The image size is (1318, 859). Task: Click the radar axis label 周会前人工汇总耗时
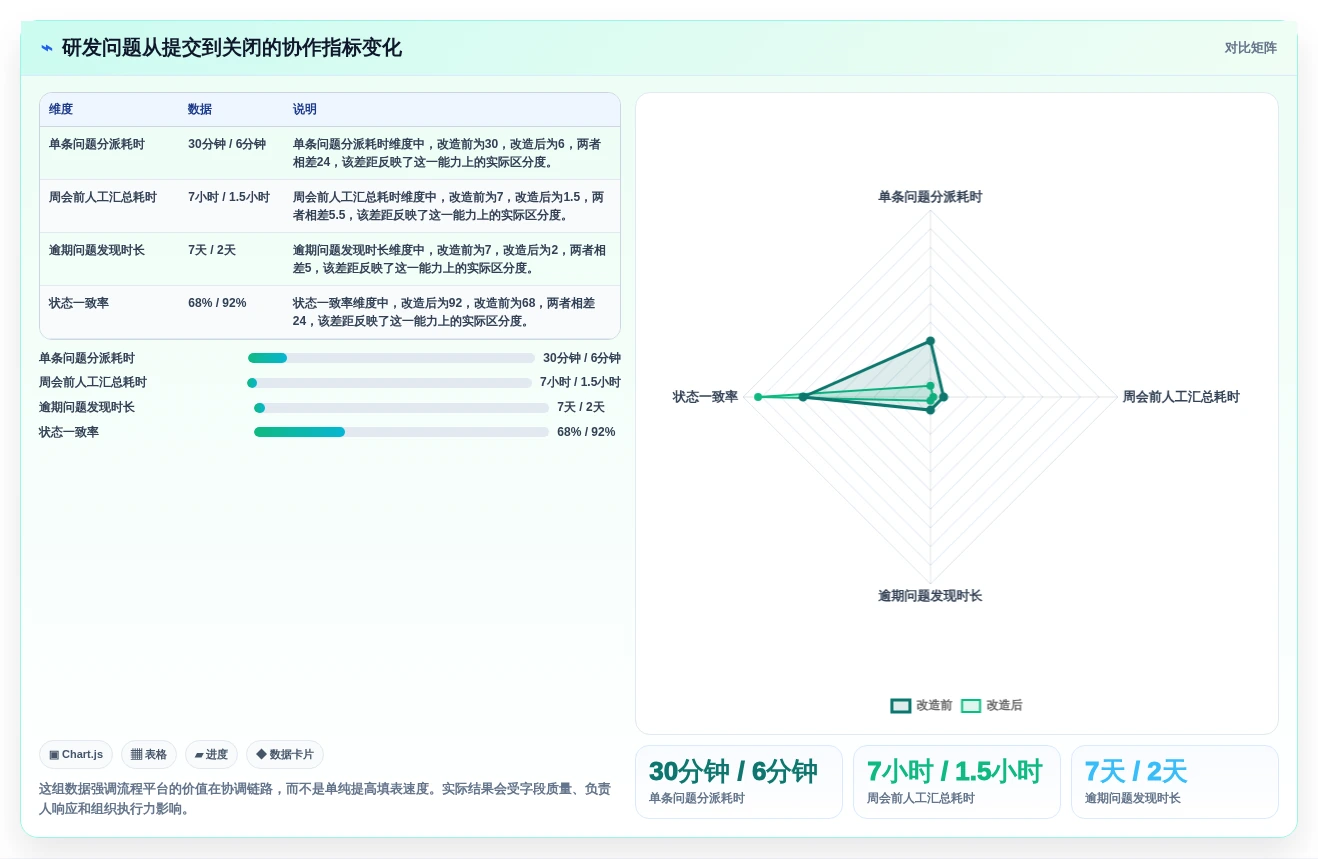pyautogui.click(x=1181, y=397)
